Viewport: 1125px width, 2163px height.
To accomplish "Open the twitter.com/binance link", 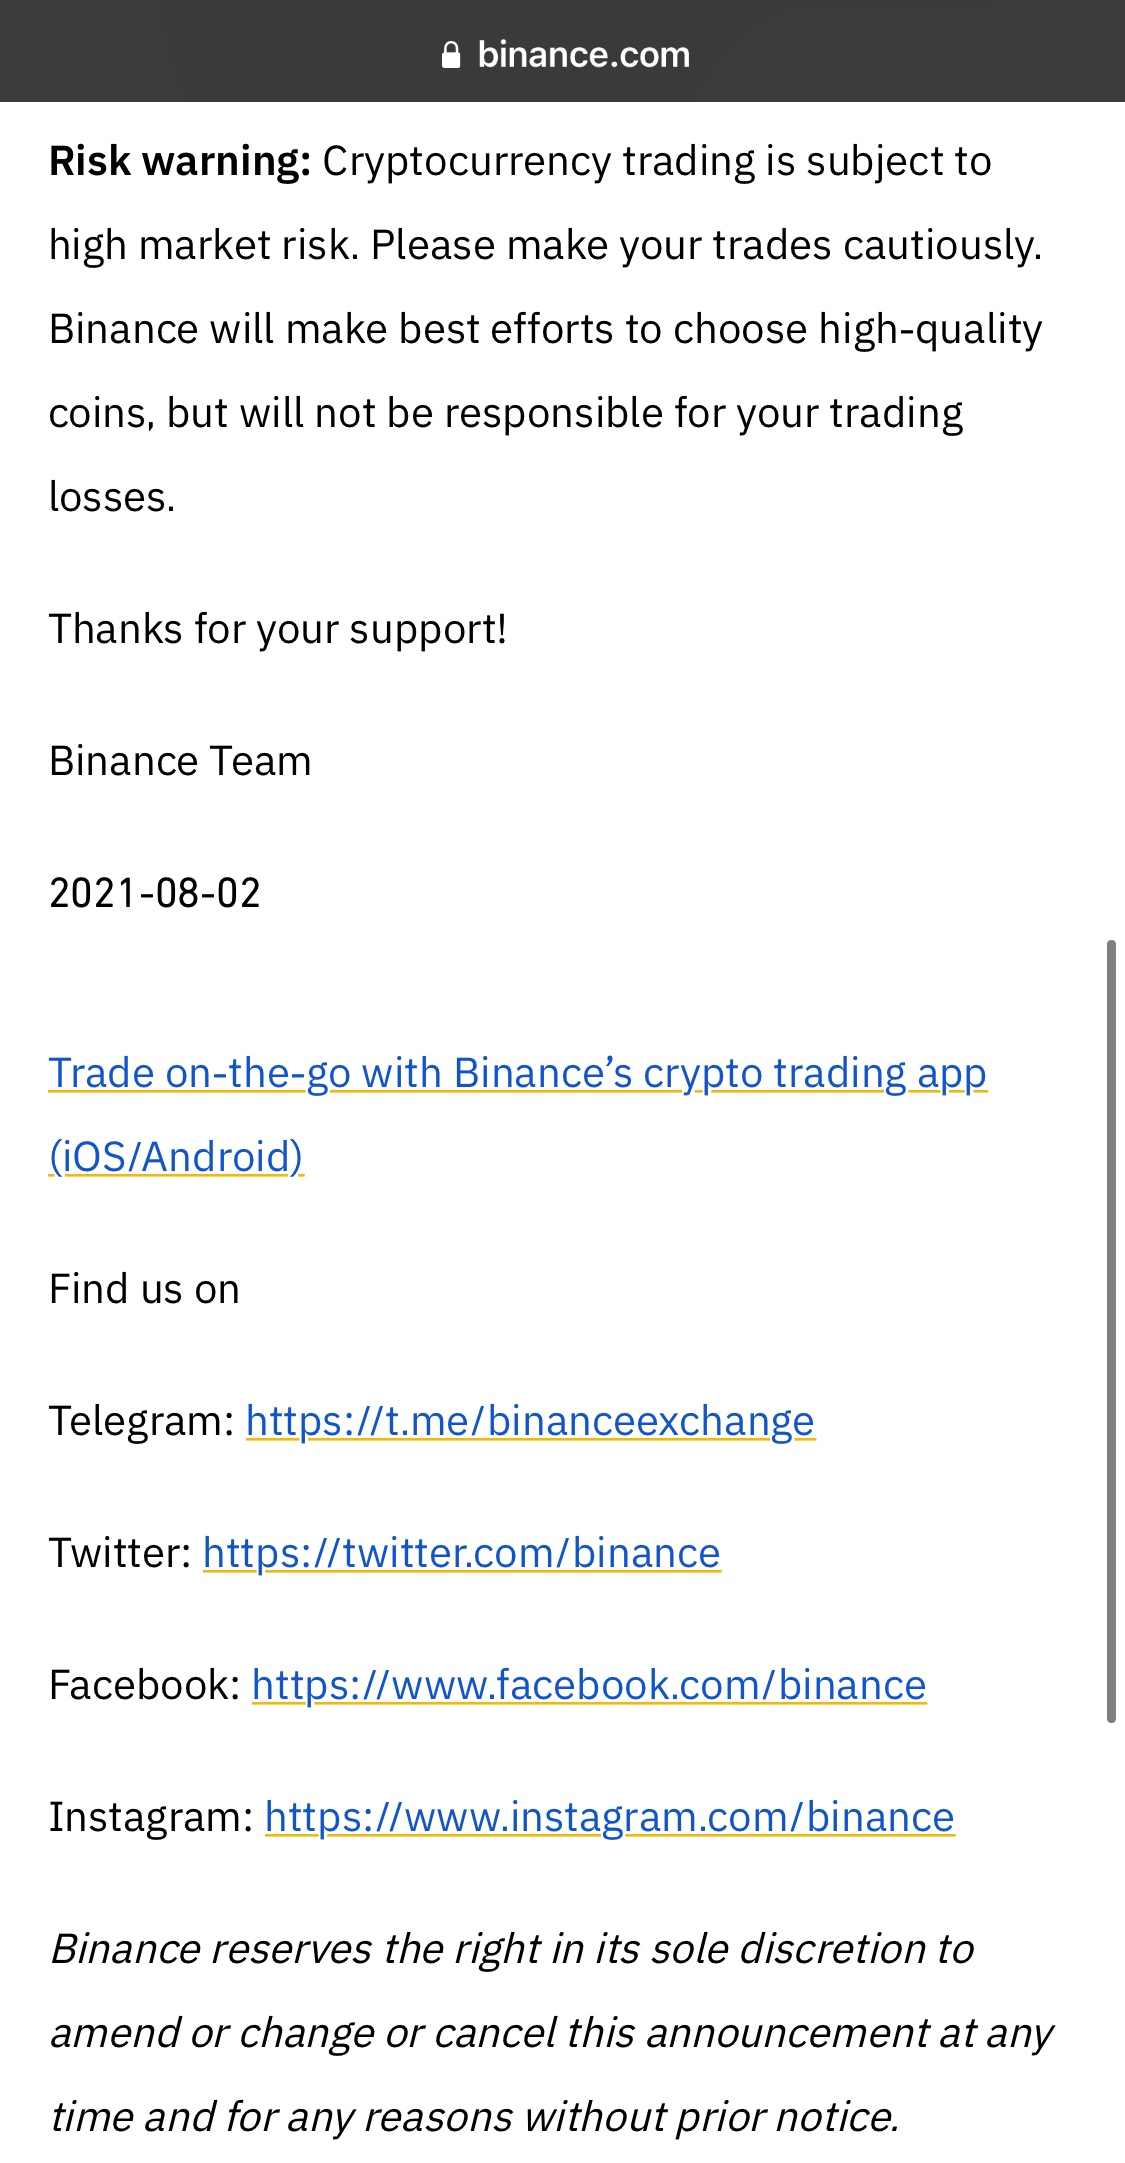I will pos(461,1553).
